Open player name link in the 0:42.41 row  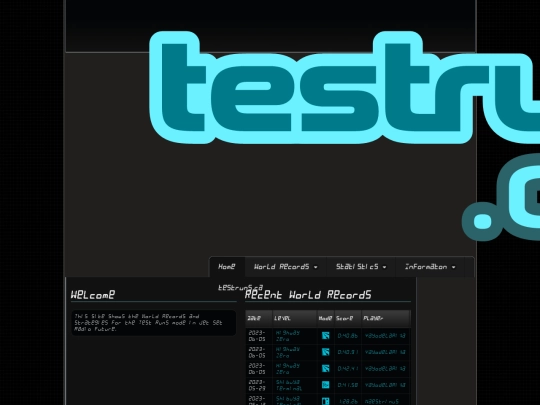point(385,368)
